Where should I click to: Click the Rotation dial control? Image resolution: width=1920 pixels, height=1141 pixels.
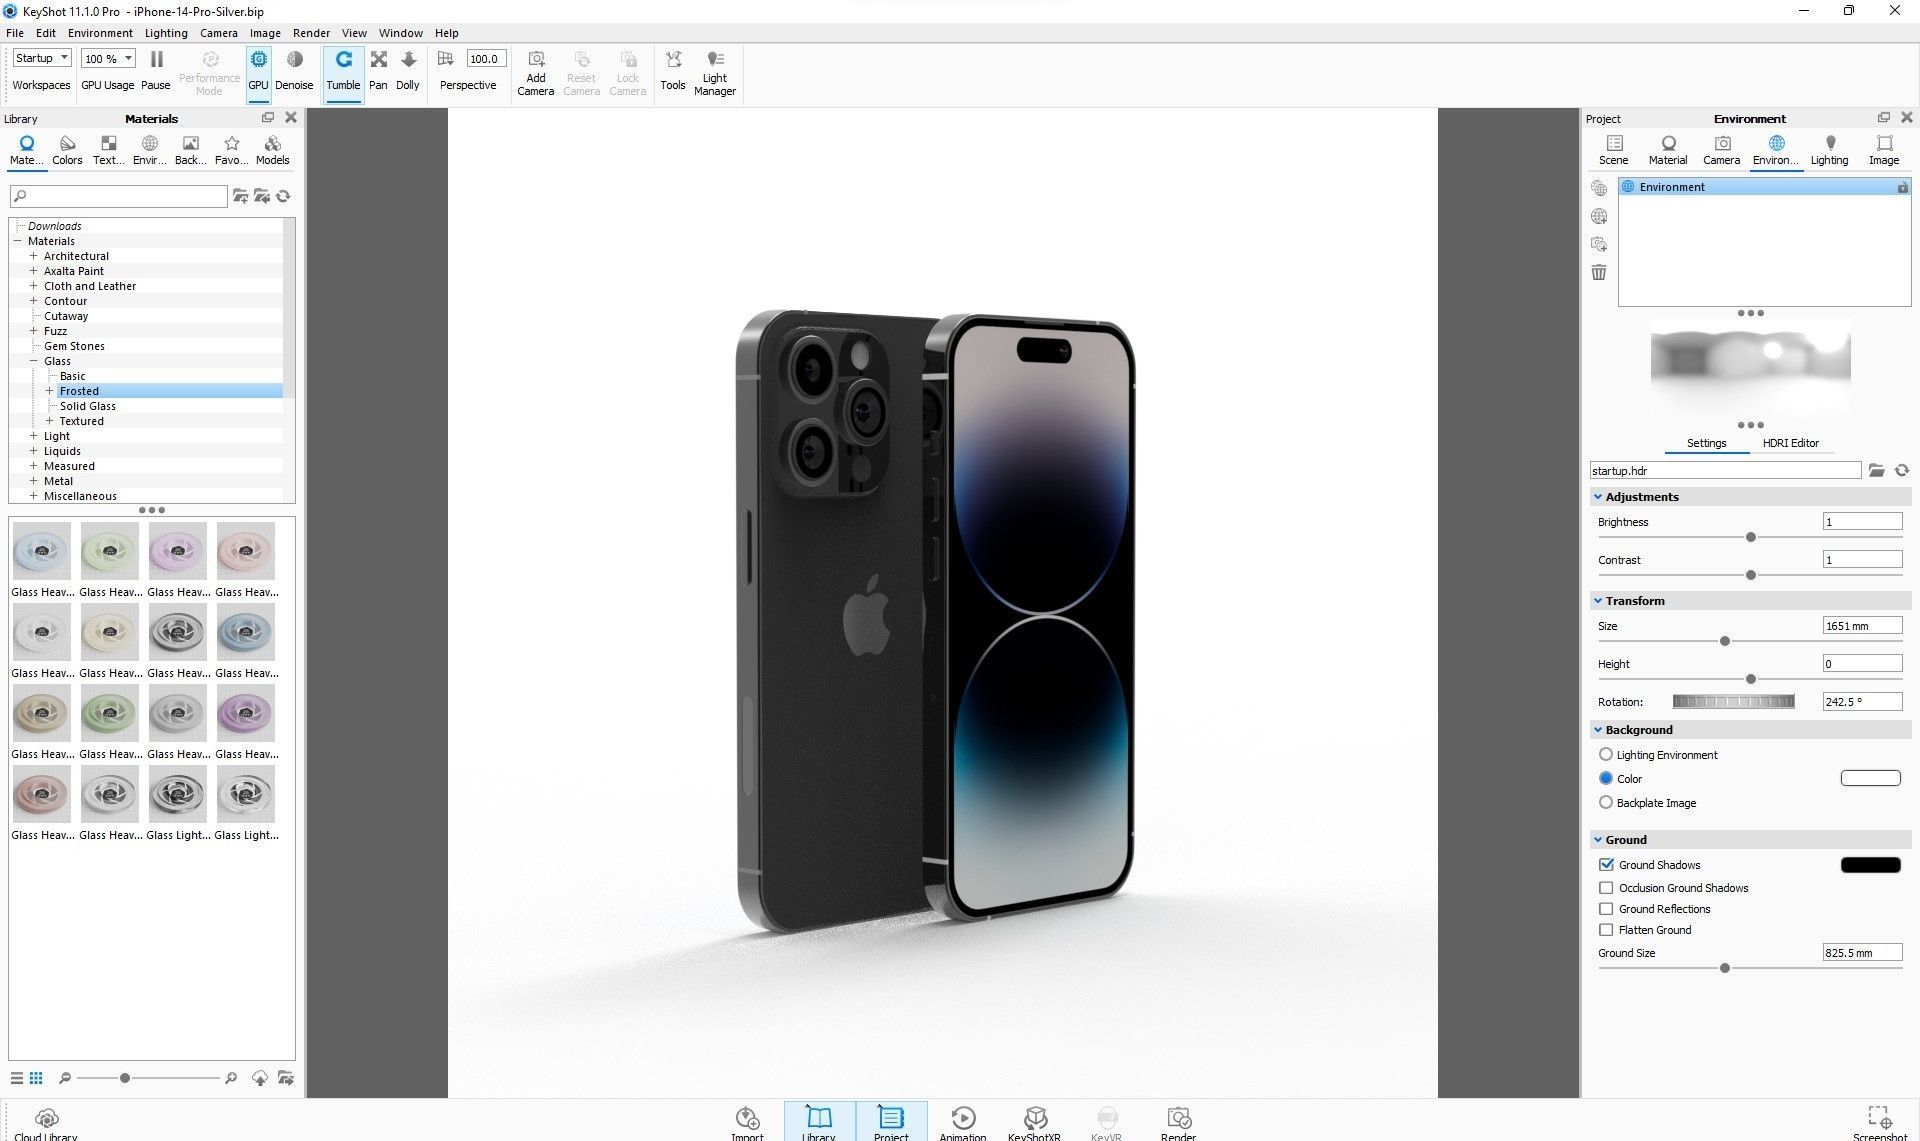pyautogui.click(x=1733, y=702)
